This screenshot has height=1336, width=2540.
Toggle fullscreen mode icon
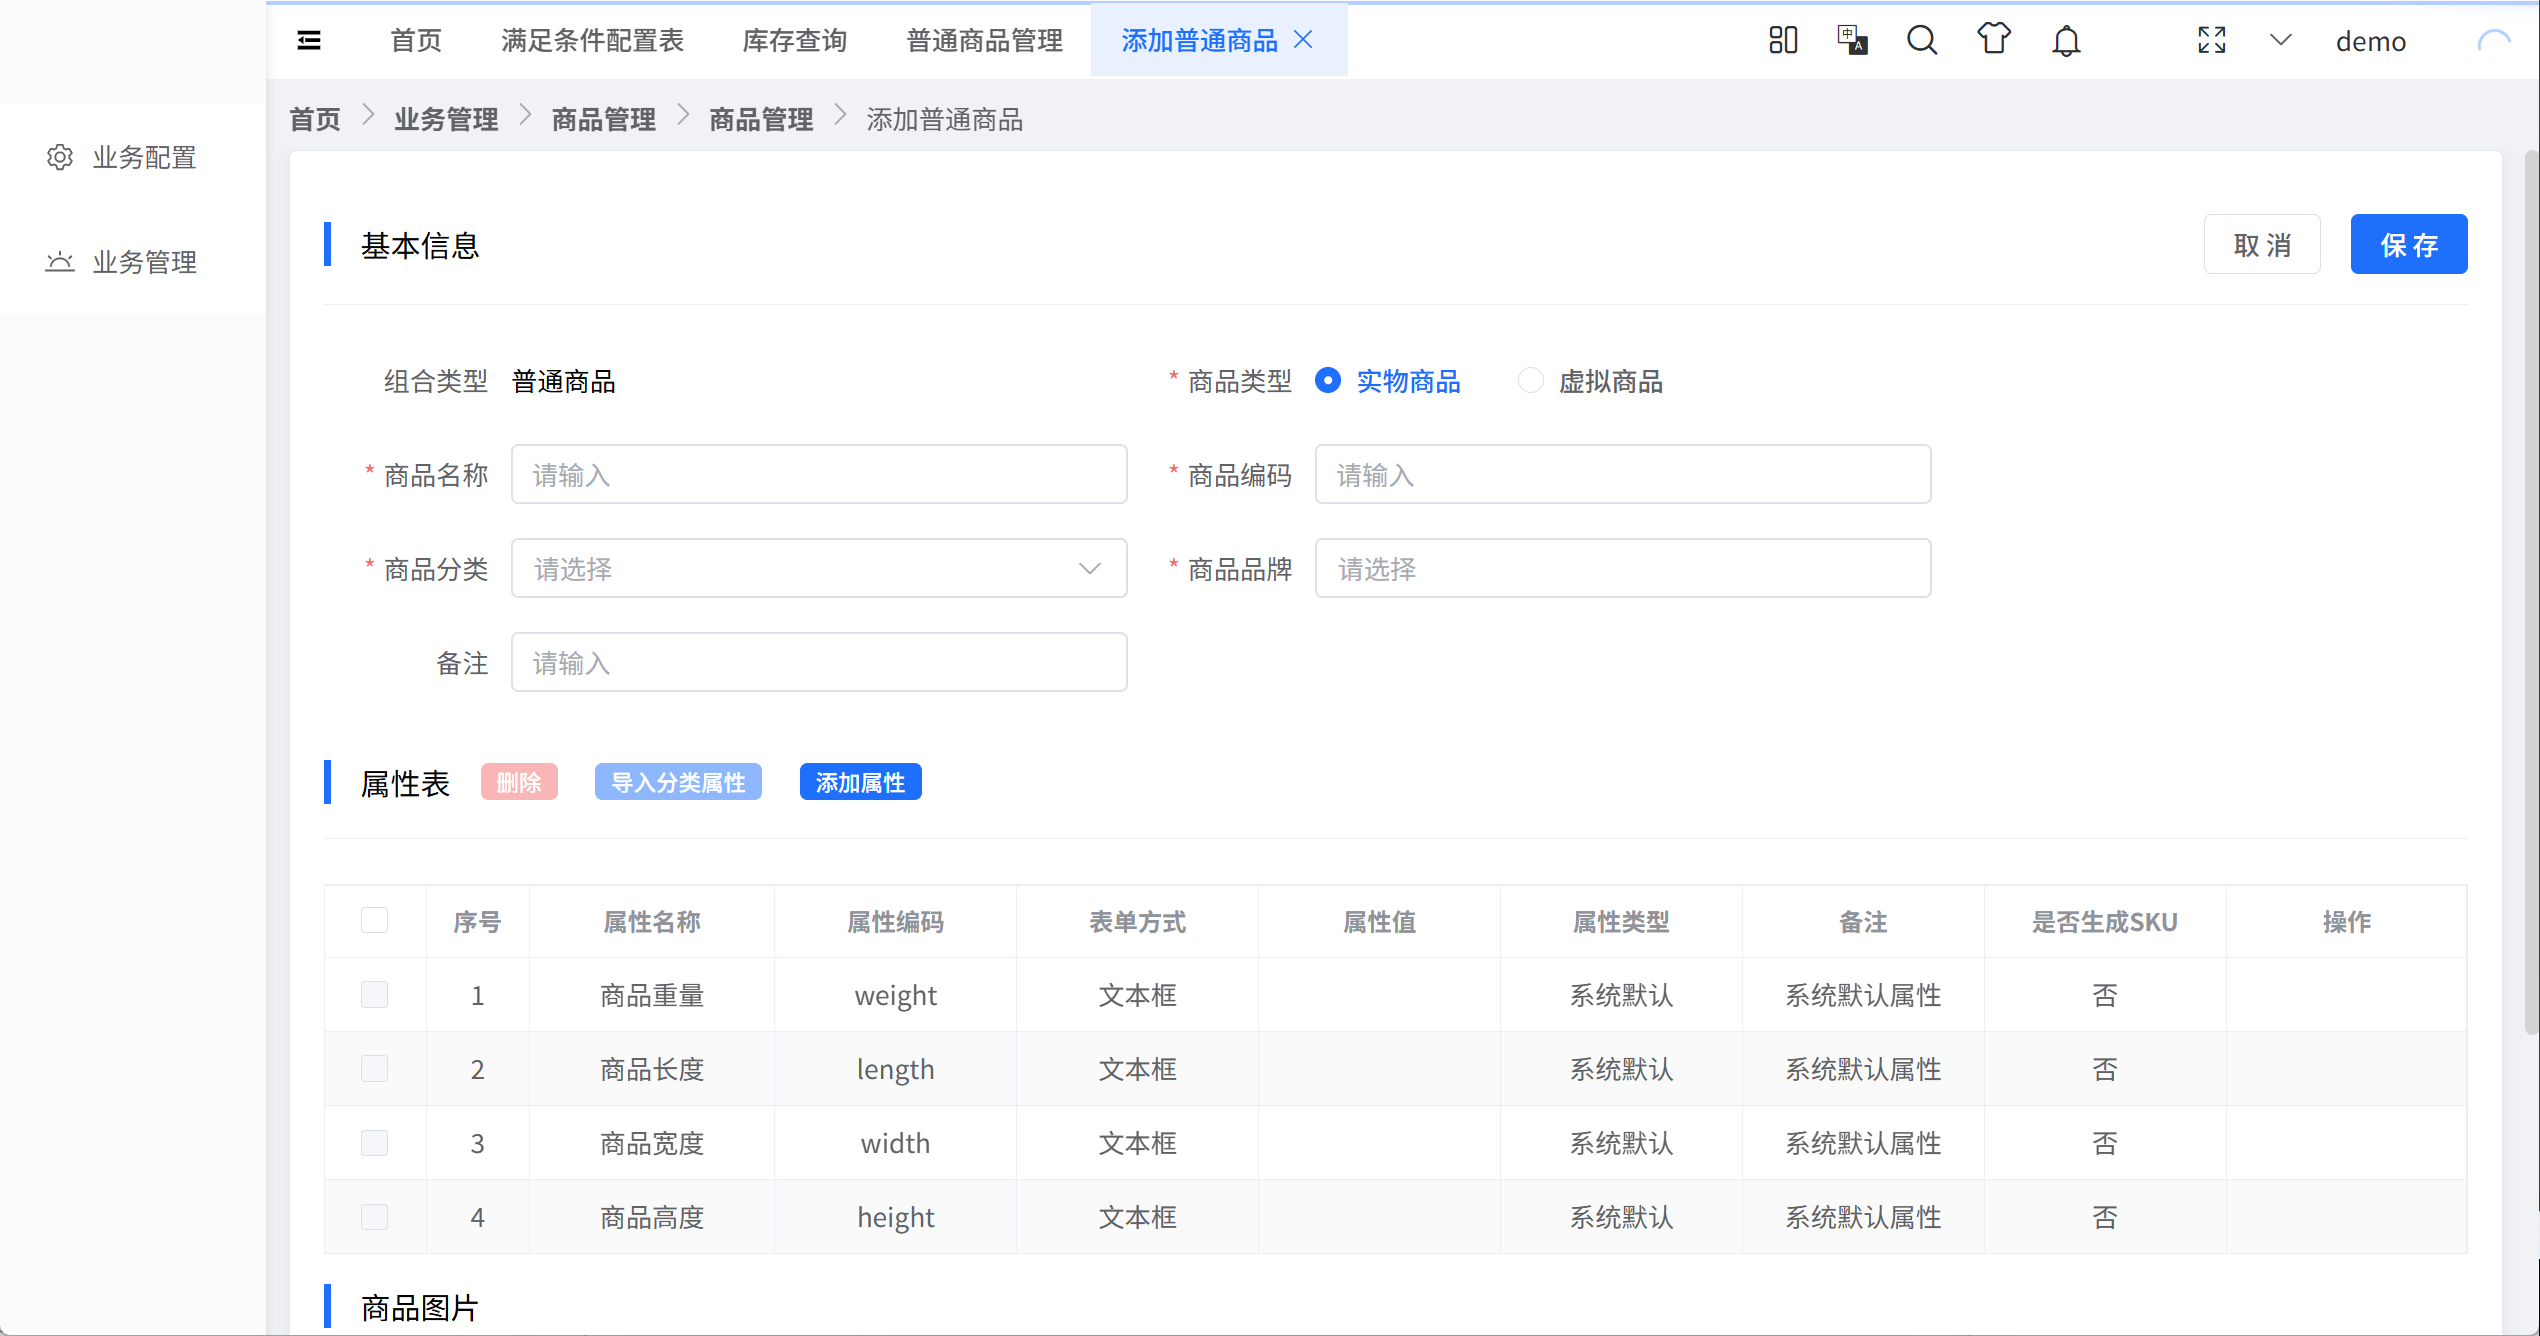tap(2212, 40)
